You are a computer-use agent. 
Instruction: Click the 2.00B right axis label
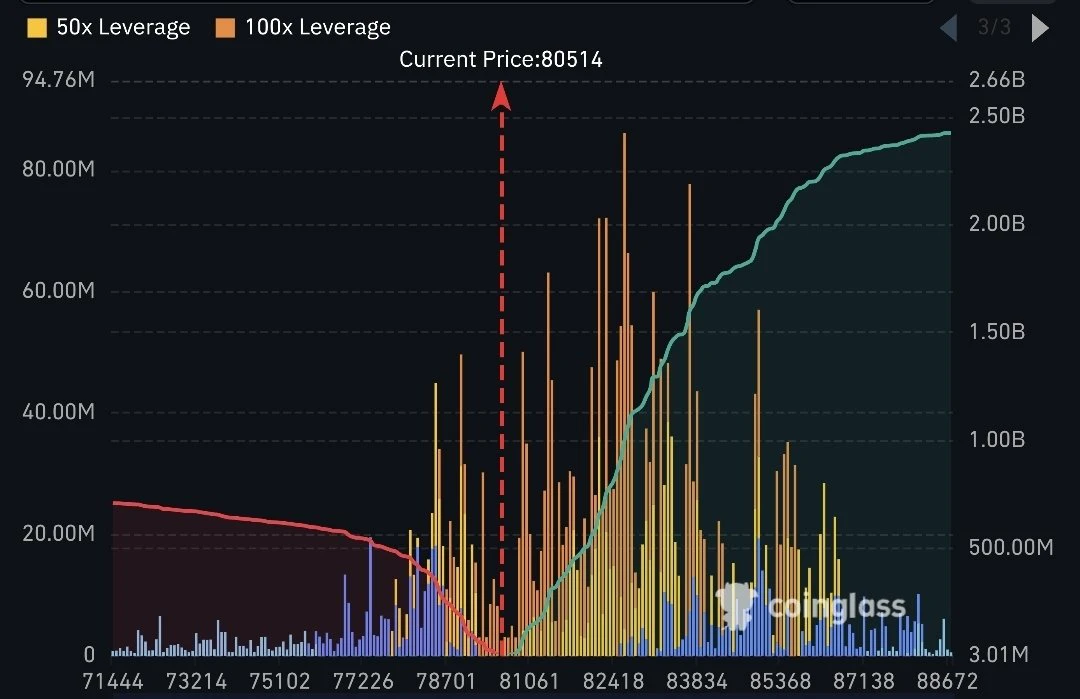[x=997, y=223]
